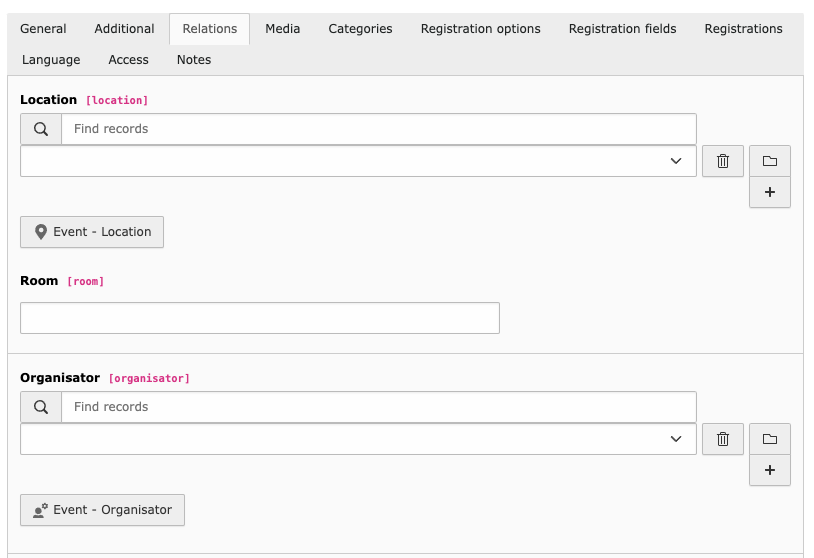
Task: Switch to the General tab
Action: point(43,29)
